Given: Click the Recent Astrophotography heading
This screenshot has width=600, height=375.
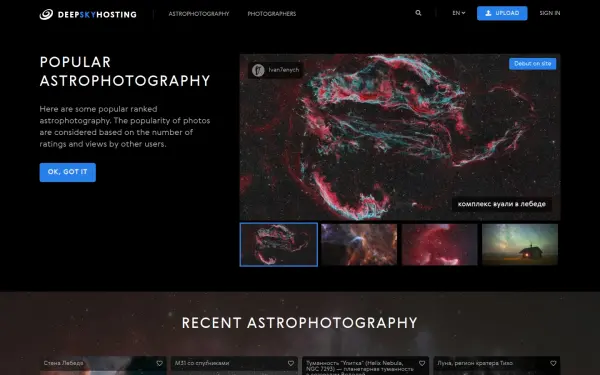Looking at the screenshot, I should pos(300,323).
